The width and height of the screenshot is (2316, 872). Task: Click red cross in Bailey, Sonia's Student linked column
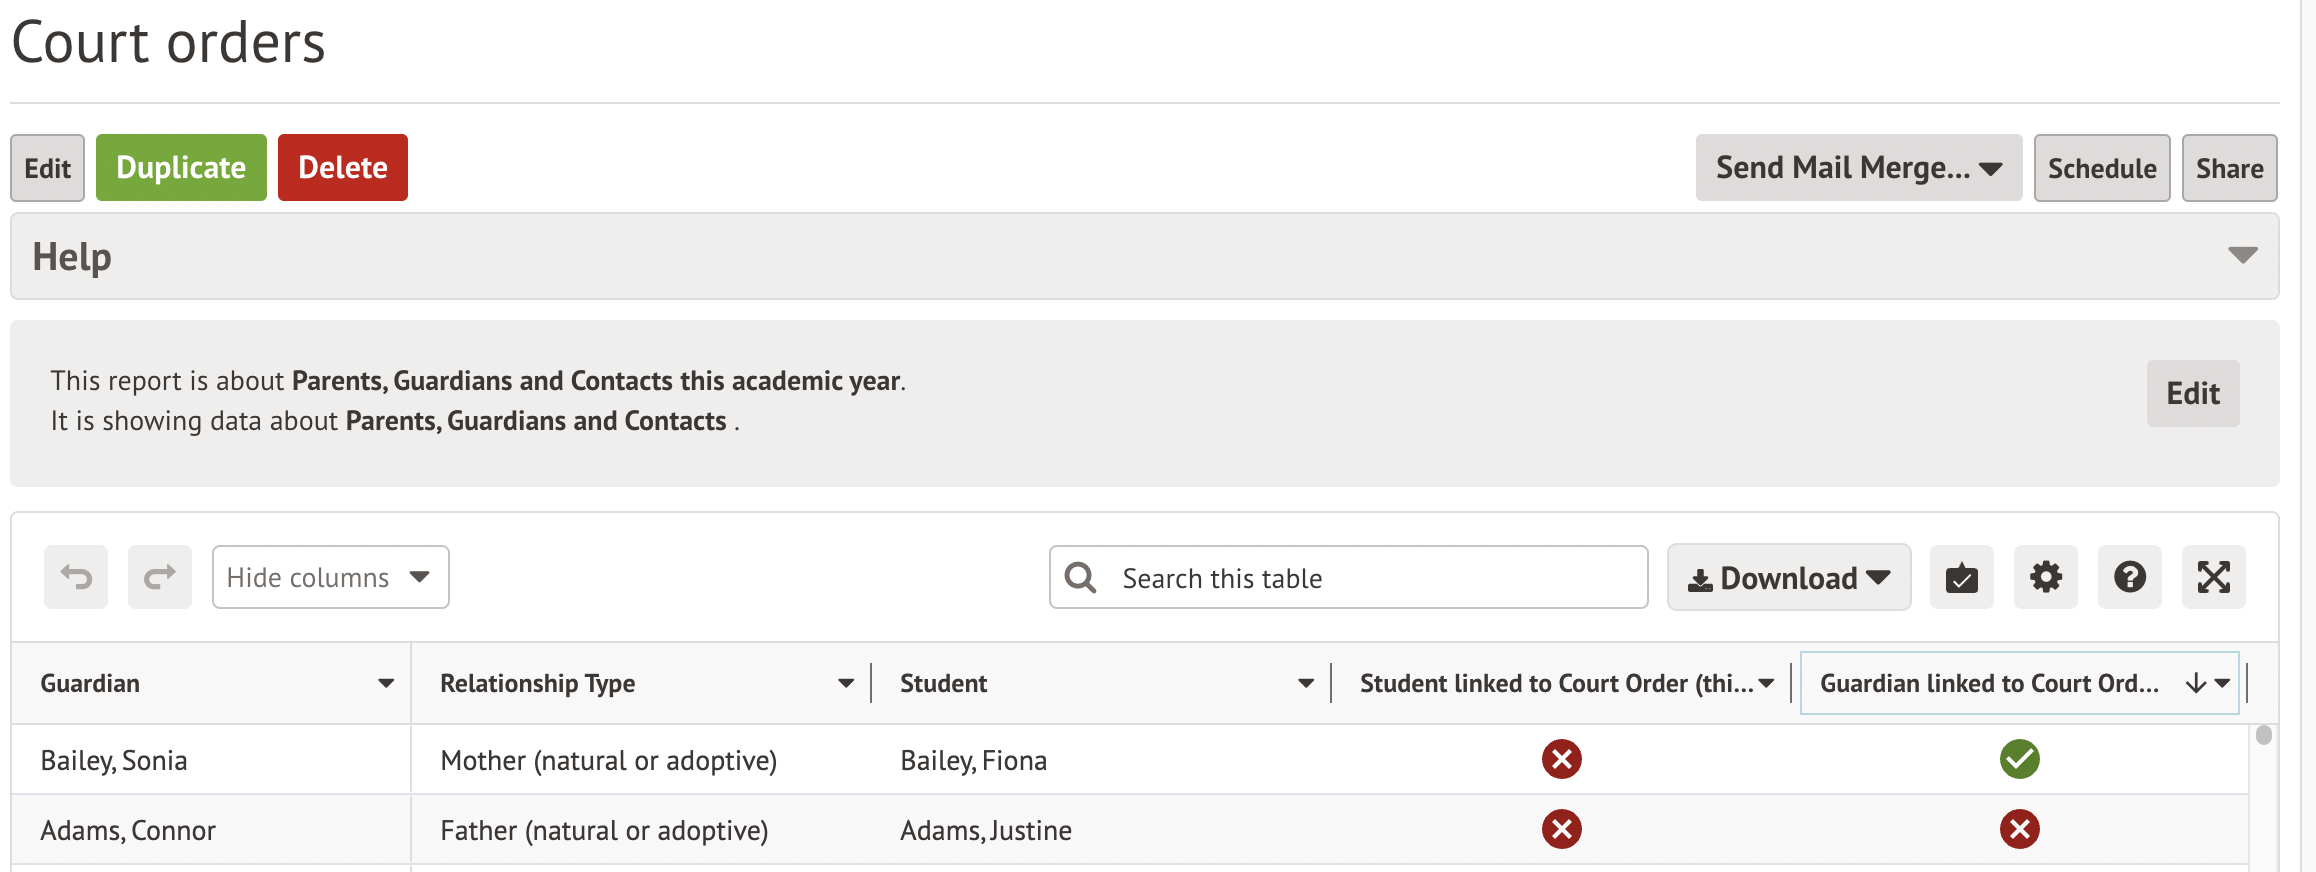1561,759
